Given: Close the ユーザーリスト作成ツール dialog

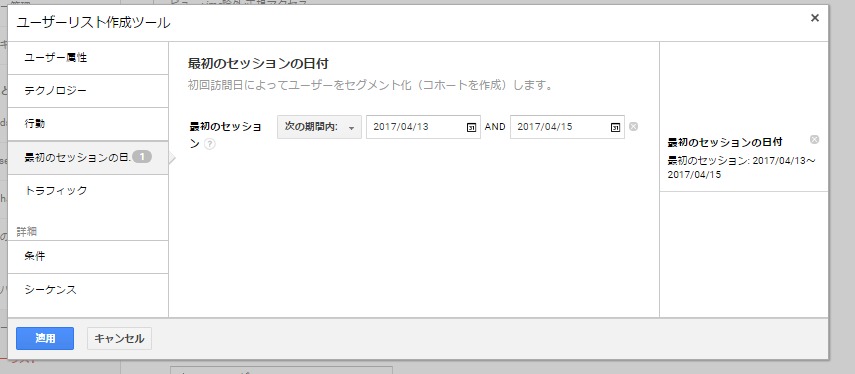Looking at the screenshot, I should click(815, 18).
